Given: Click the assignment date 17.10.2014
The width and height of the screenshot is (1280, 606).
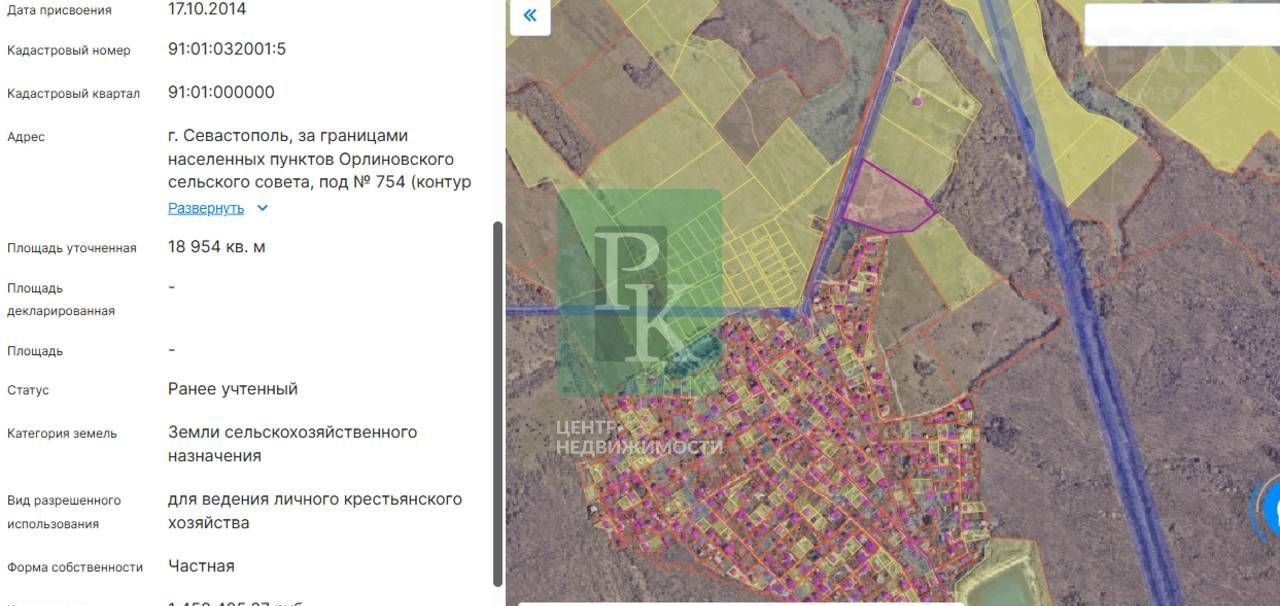Looking at the screenshot, I should [207, 9].
